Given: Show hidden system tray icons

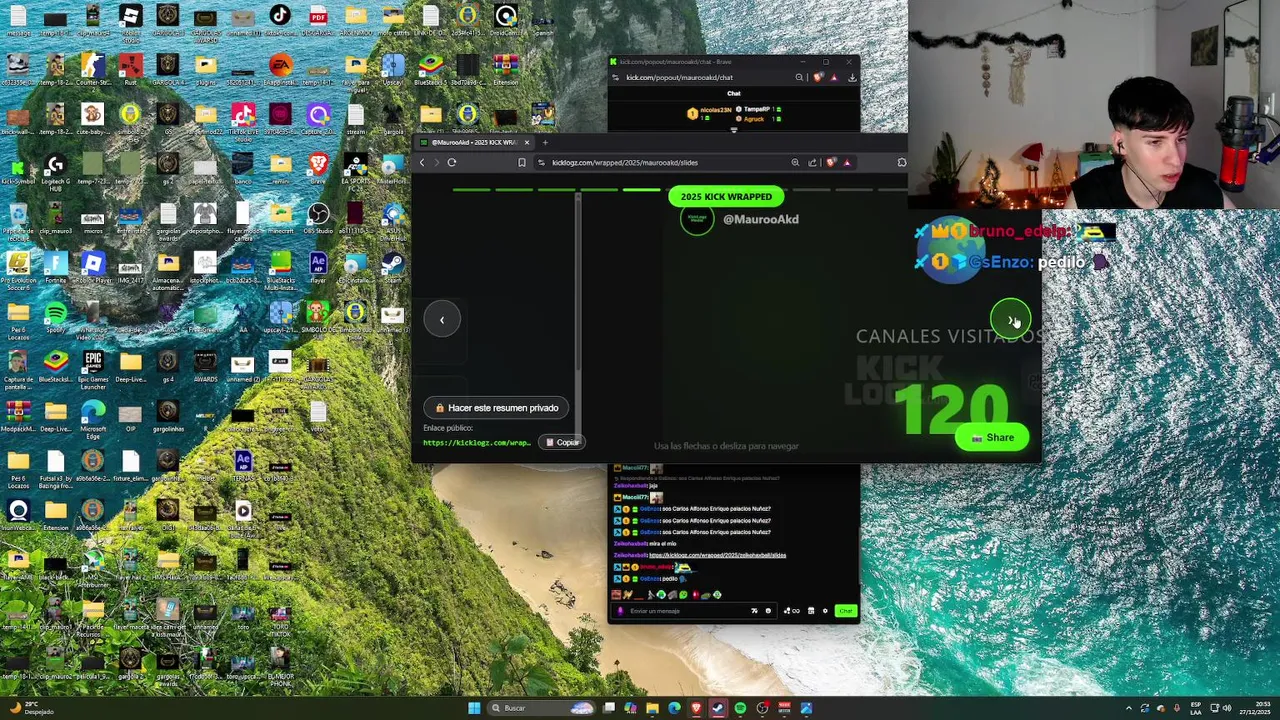Looking at the screenshot, I should [x=1129, y=708].
